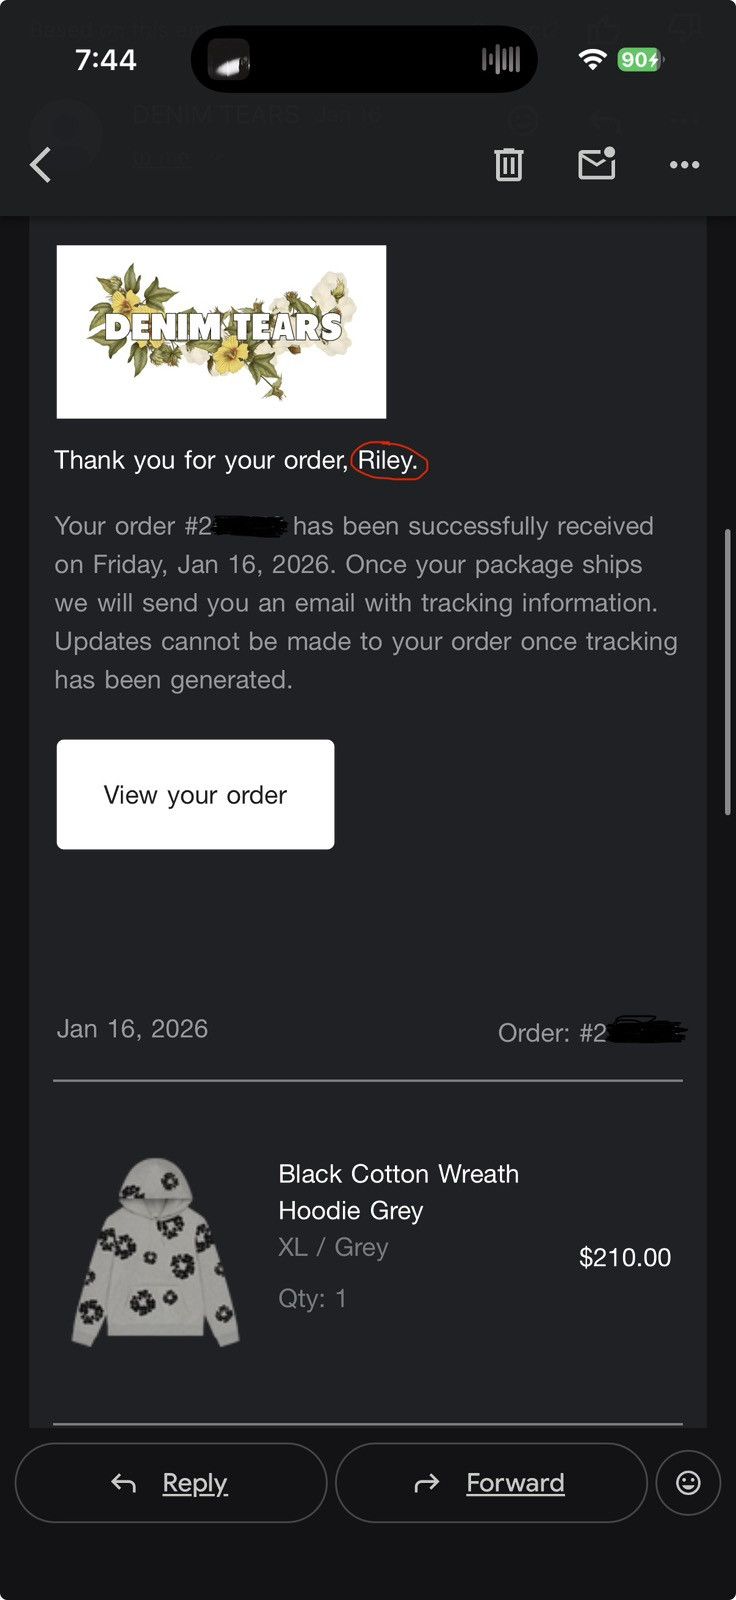Tap the app thumbnail in the Dynamic Island
The image size is (736, 1600).
(228, 61)
